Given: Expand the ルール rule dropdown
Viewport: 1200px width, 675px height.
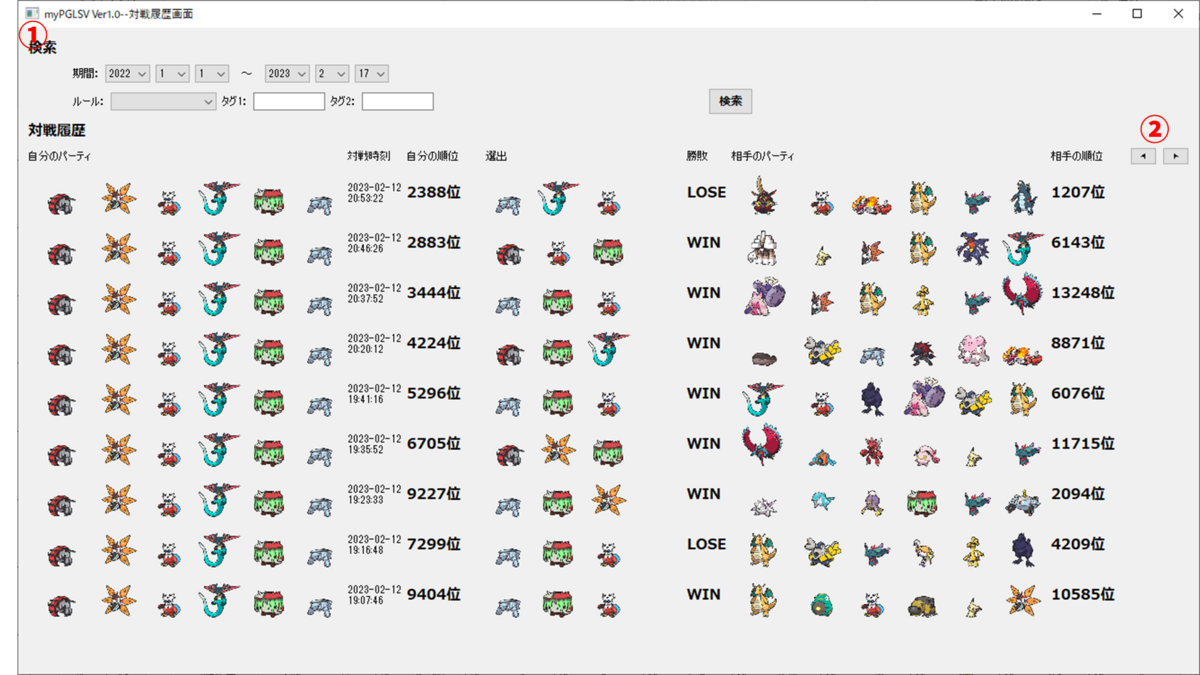Looking at the screenshot, I should pos(163,102).
